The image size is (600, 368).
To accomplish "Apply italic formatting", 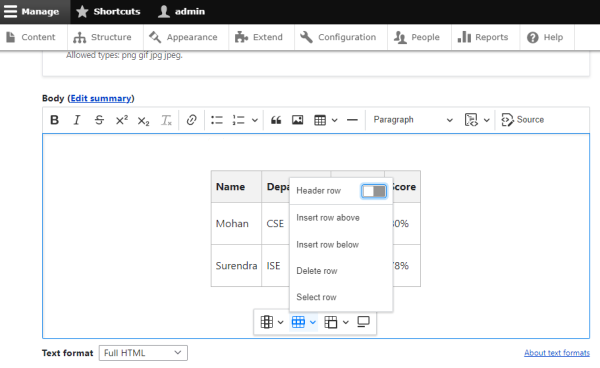I will pyautogui.click(x=77, y=120).
